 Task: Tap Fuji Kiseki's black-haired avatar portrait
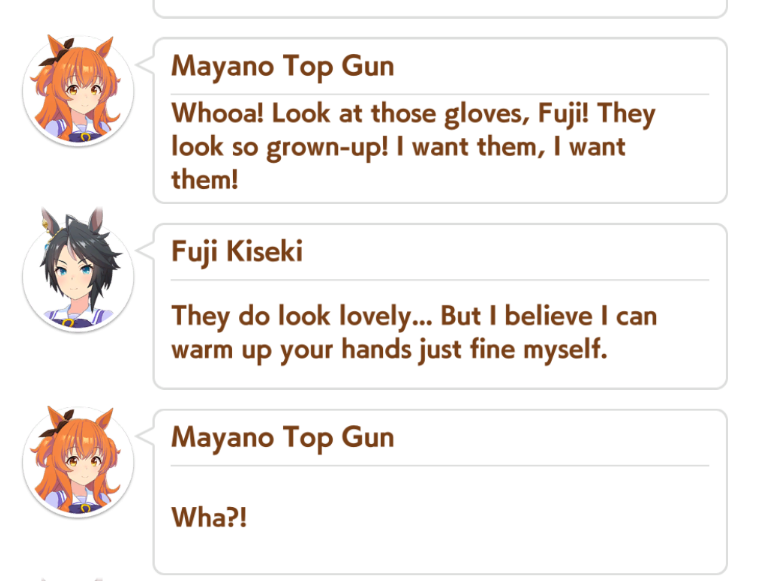(78, 274)
